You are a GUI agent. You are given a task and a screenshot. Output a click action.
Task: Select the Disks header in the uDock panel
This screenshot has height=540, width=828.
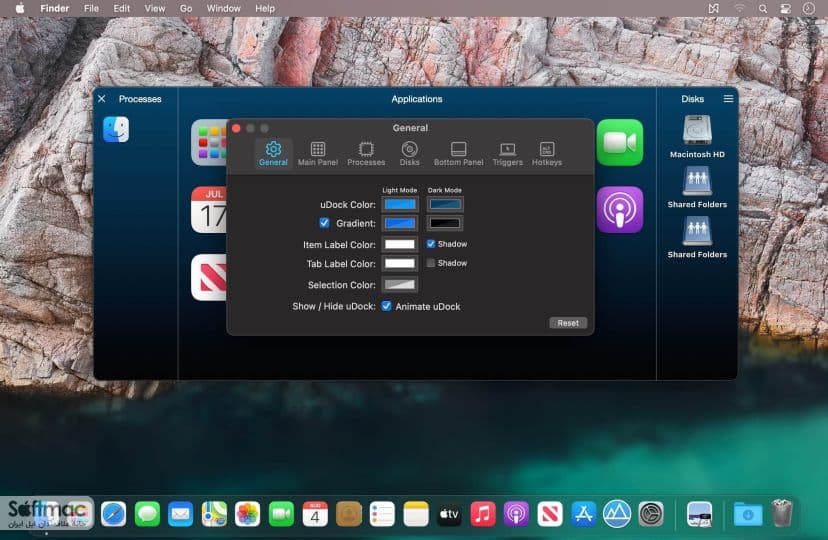tap(692, 99)
